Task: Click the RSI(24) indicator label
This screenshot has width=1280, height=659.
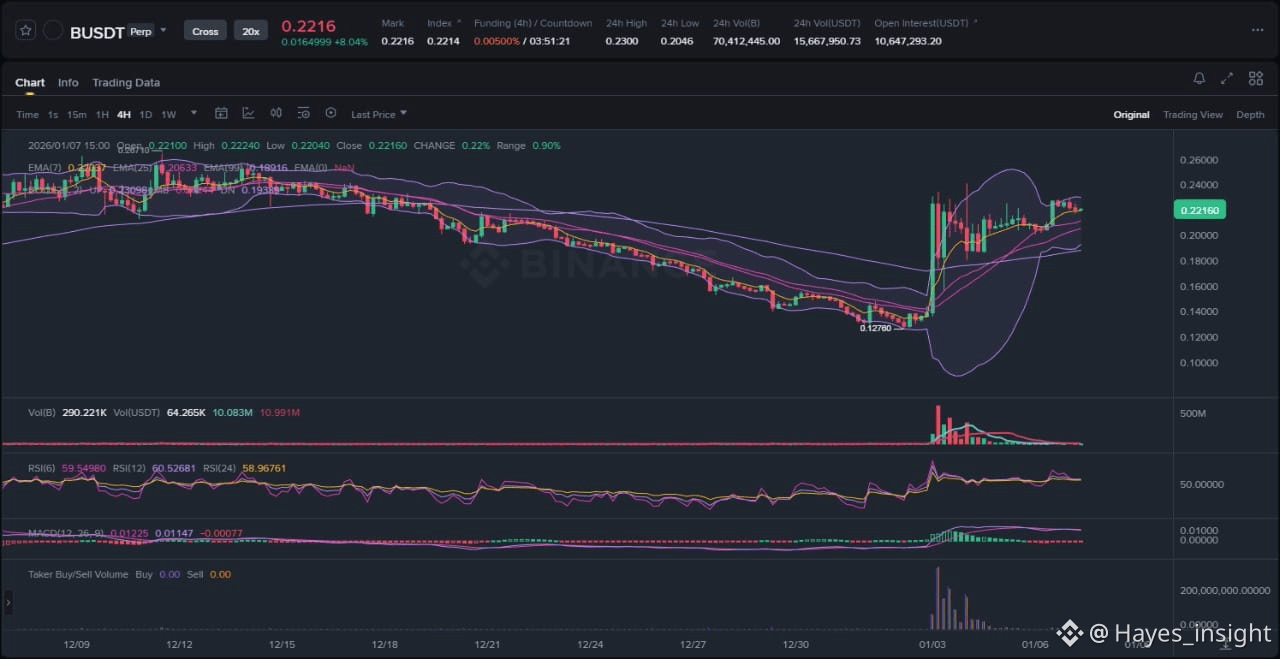Action: [x=221, y=468]
